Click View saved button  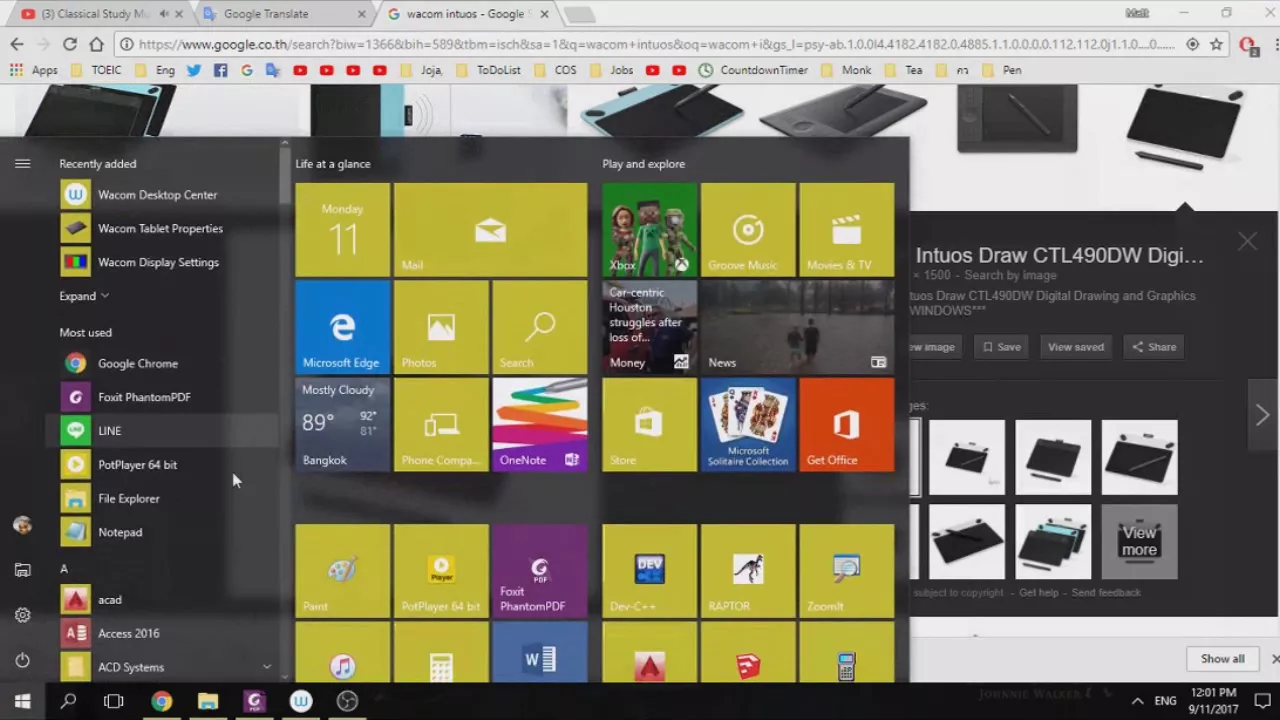(1076, 347)
